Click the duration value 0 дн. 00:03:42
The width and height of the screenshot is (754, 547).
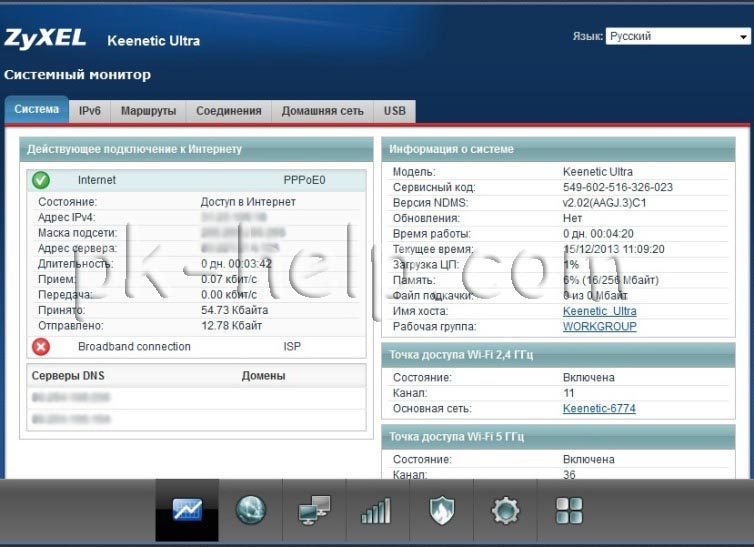point(236,264)
